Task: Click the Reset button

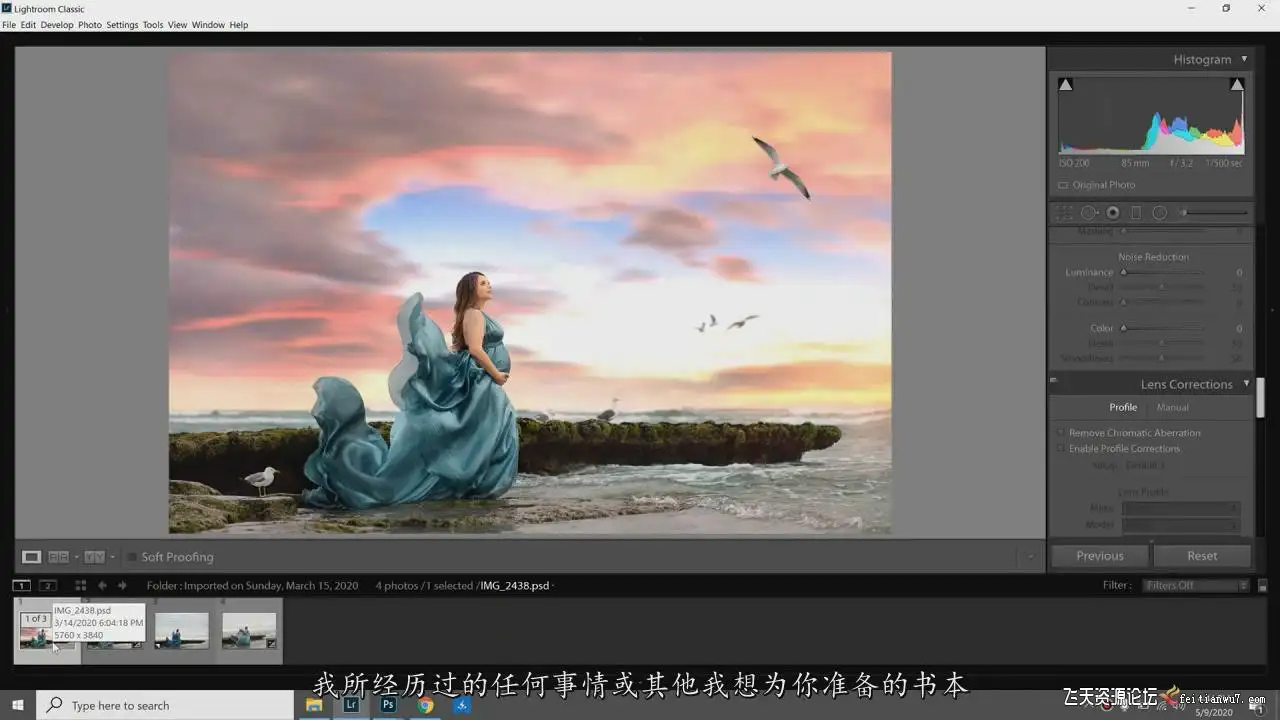Action: tap(1202, 556)
